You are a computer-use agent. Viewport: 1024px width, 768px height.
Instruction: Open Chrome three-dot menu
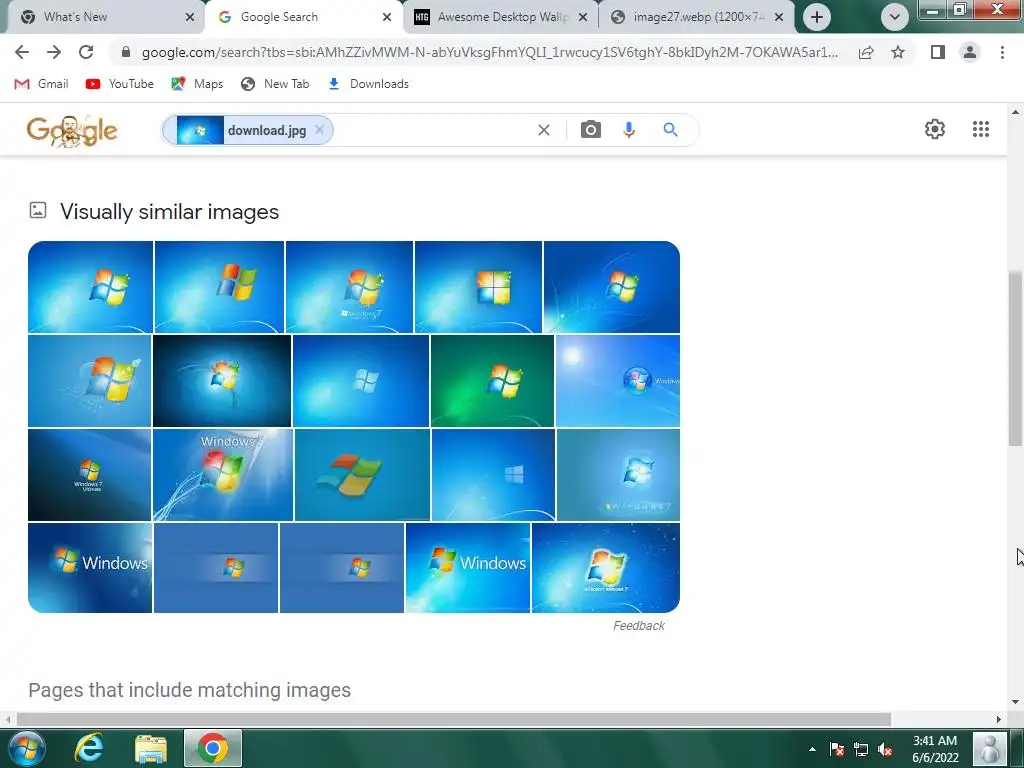pos(1002,52)
